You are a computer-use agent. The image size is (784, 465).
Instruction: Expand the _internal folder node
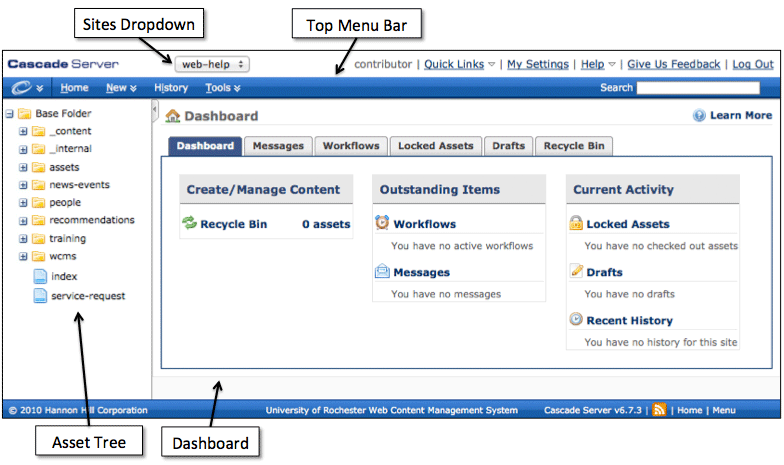click(x=23, y=150)
